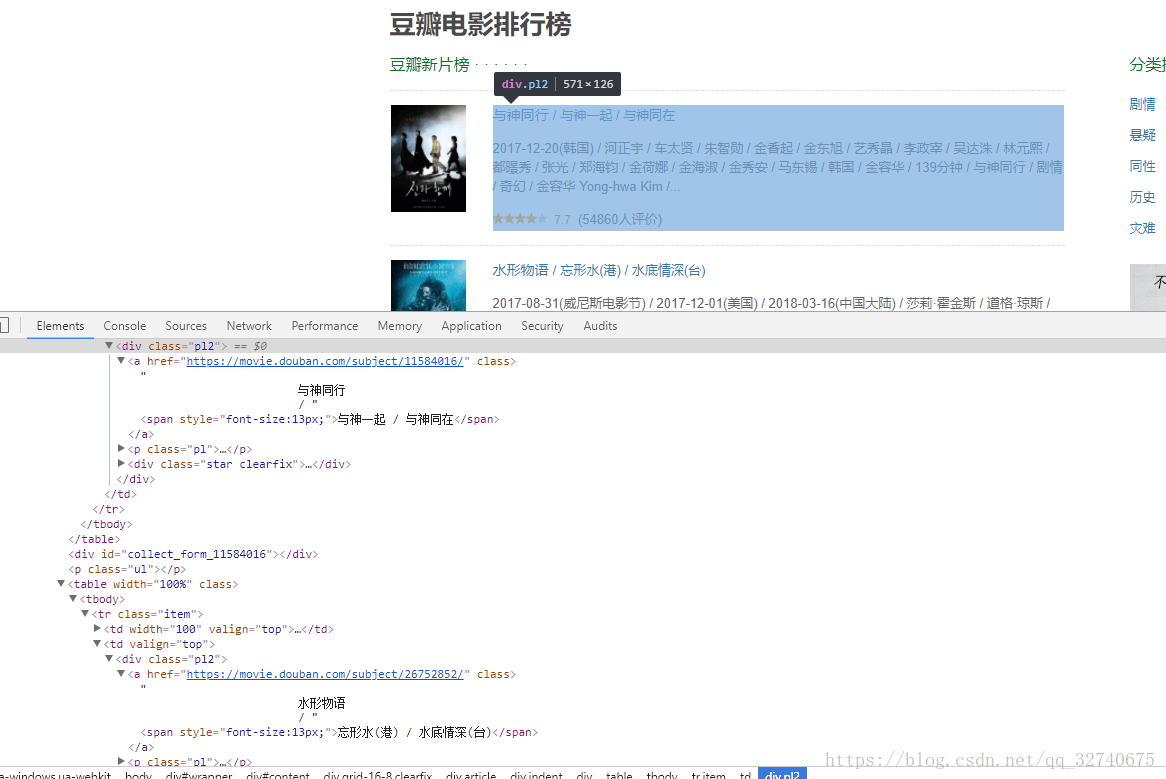Collapse the tbody node under table width="100%"

tap(73, 598)
